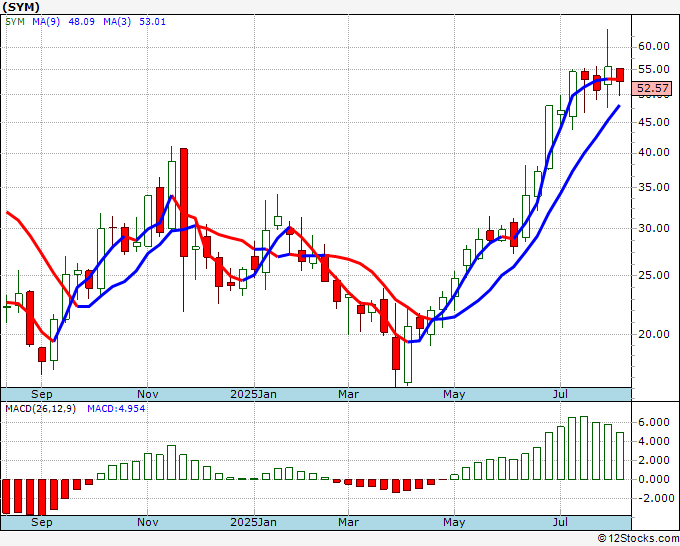Image resolution: width=680 pixels, height=546 pixels.
Task: Click the MACD:4.954 value label
Action: [116, 409]
